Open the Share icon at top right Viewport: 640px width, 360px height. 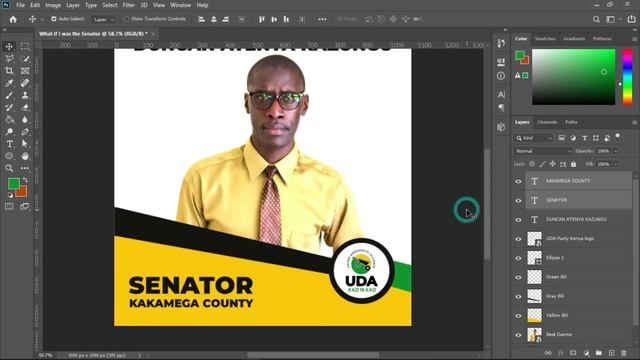click(631, 19)
